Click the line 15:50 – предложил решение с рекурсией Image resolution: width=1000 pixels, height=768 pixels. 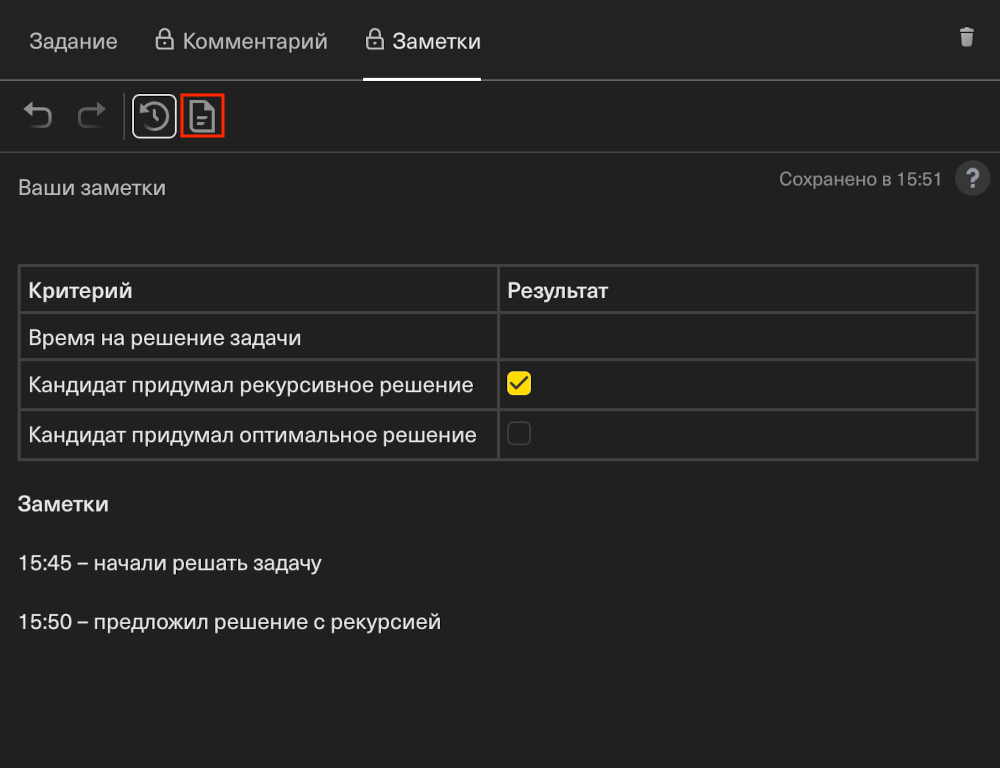(x=230, y=622)
